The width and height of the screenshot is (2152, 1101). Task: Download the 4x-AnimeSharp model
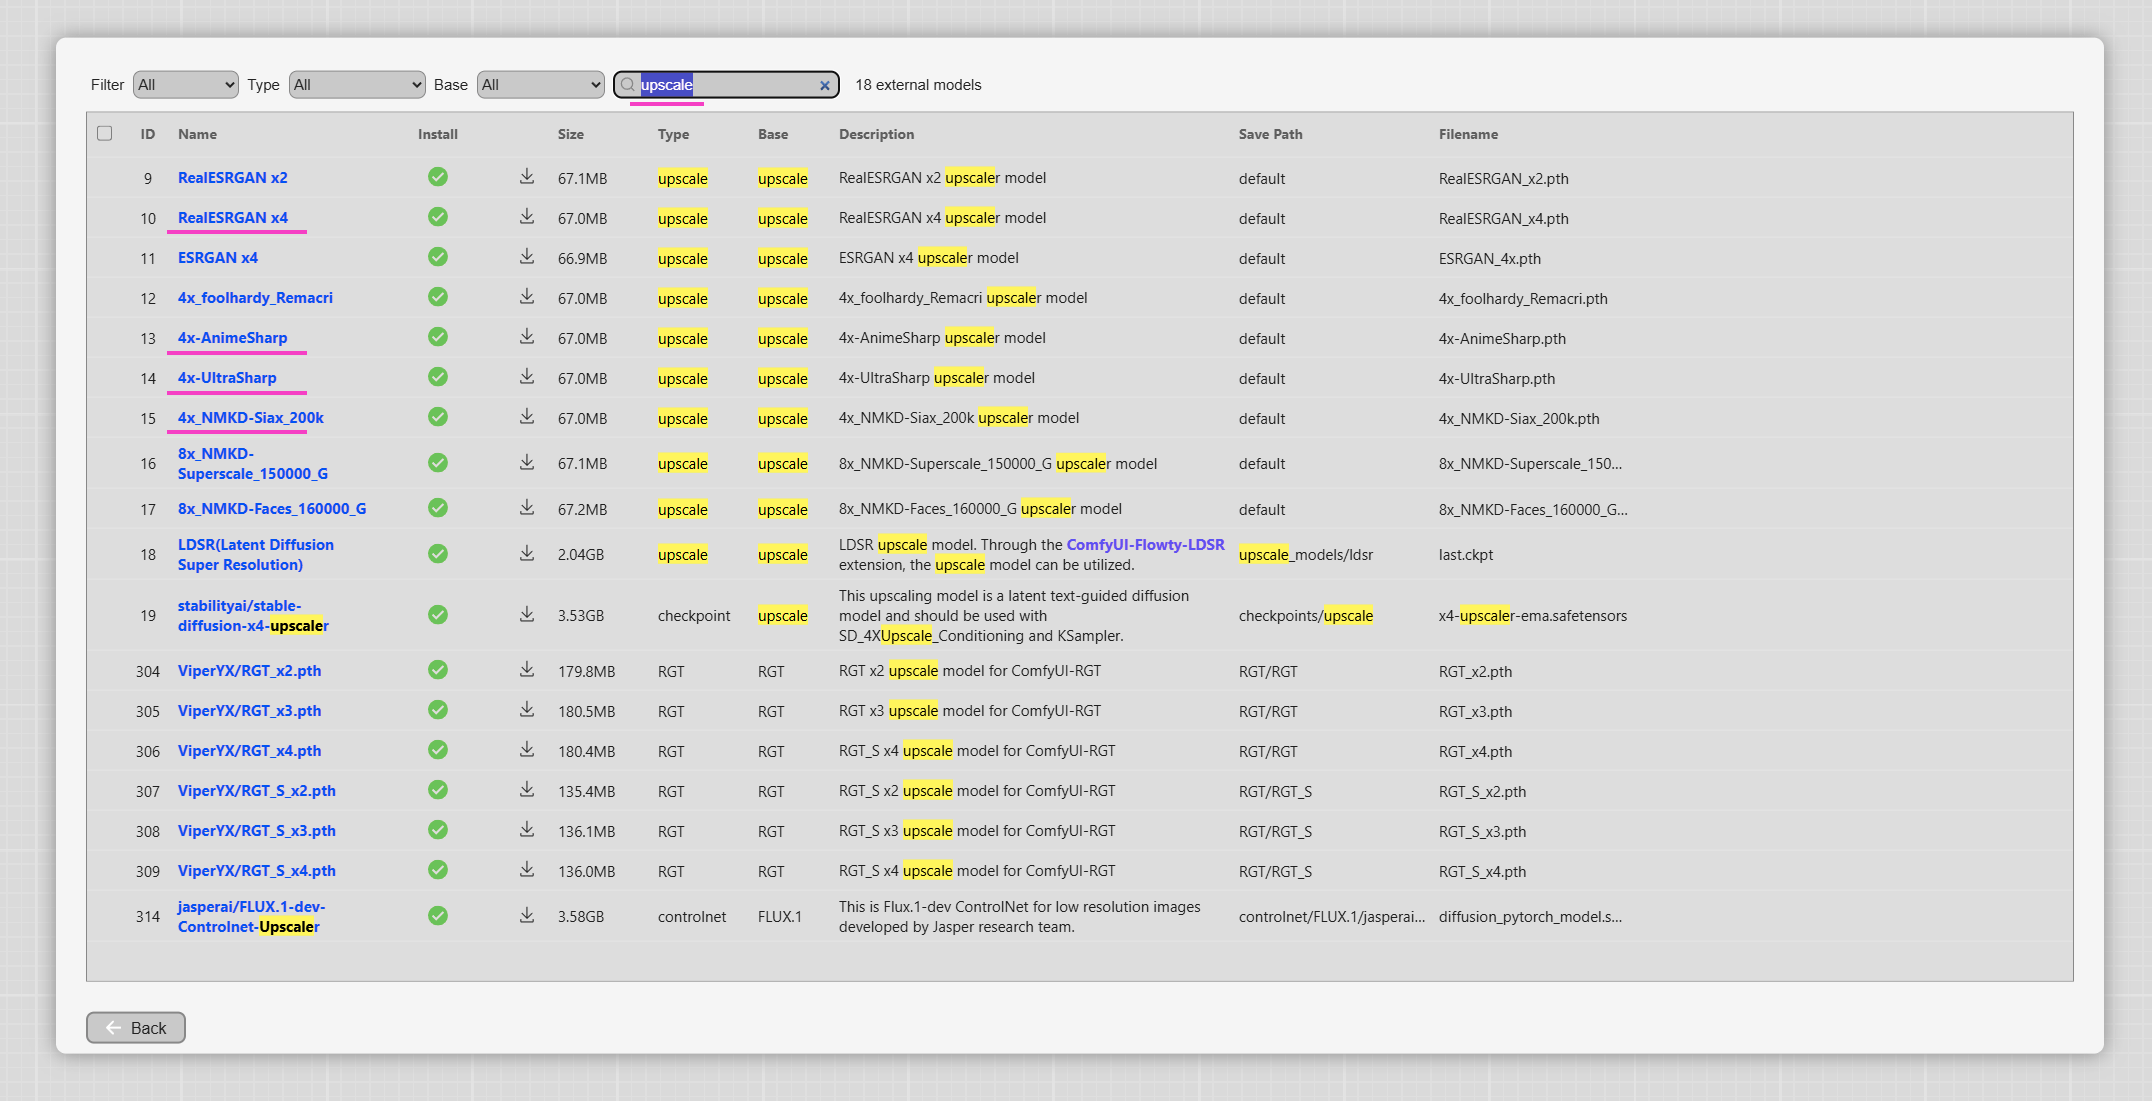[x=527, y=337]
